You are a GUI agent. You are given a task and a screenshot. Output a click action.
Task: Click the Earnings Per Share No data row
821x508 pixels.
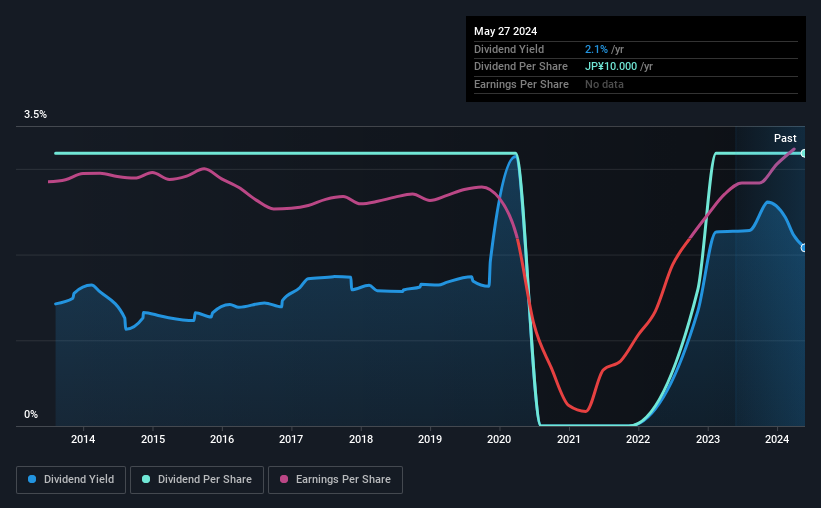pos(636,84)
